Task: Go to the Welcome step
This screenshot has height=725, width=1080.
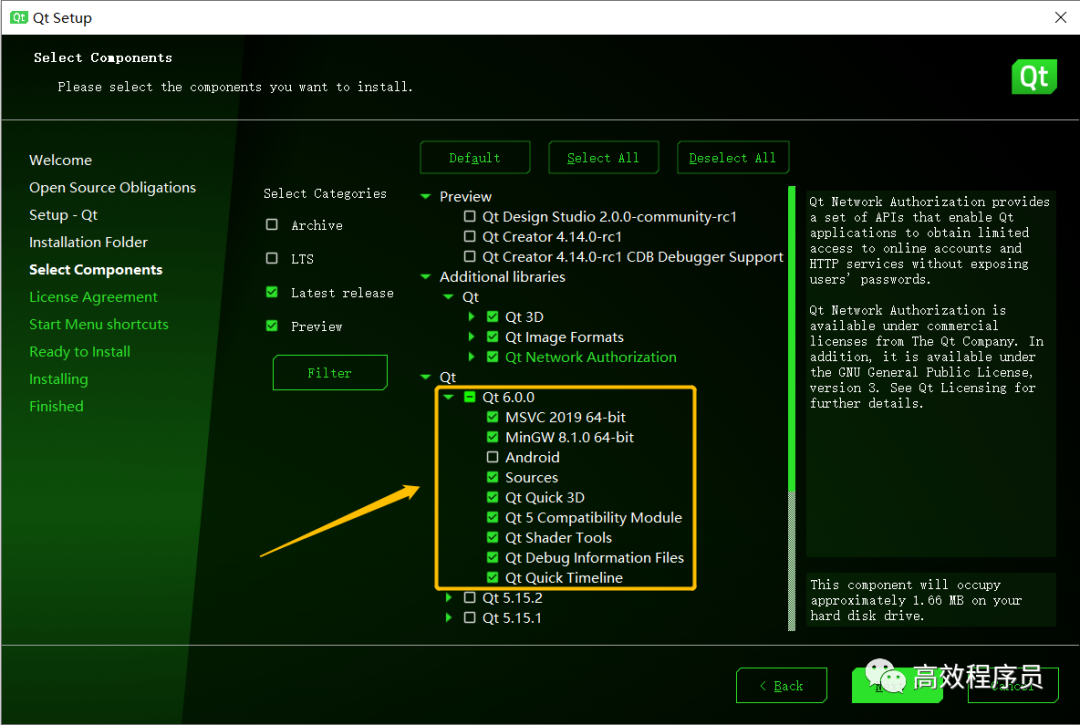Action: tap(61, 160)
